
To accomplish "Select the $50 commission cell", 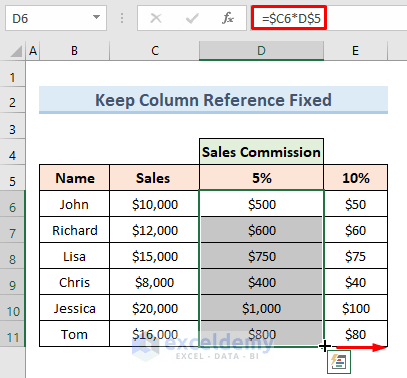I will click(356, 204).
